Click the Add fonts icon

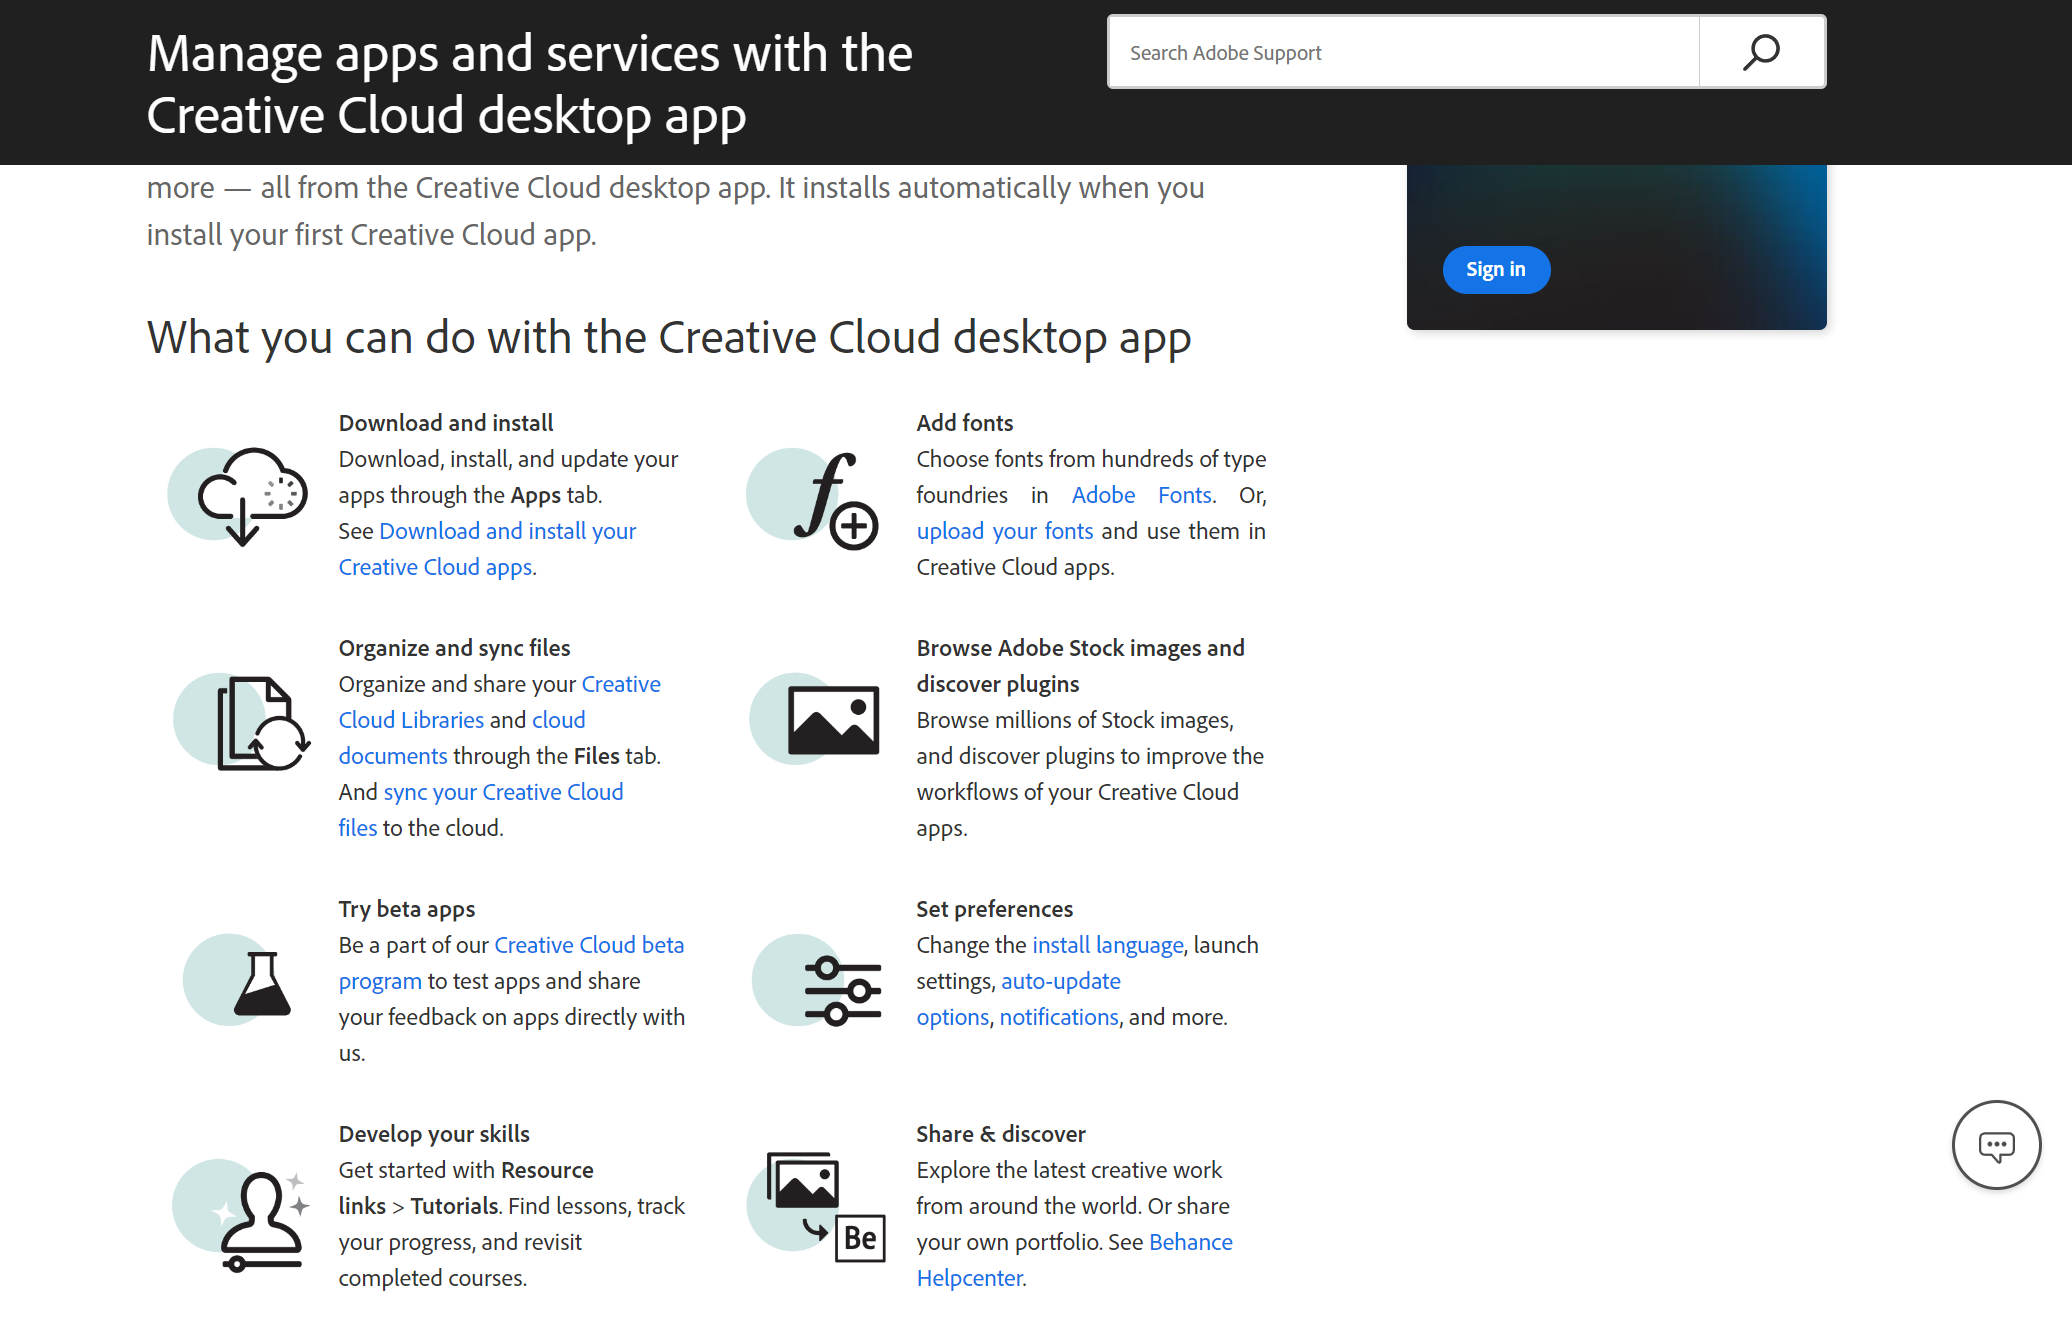(x=813, y=498)
